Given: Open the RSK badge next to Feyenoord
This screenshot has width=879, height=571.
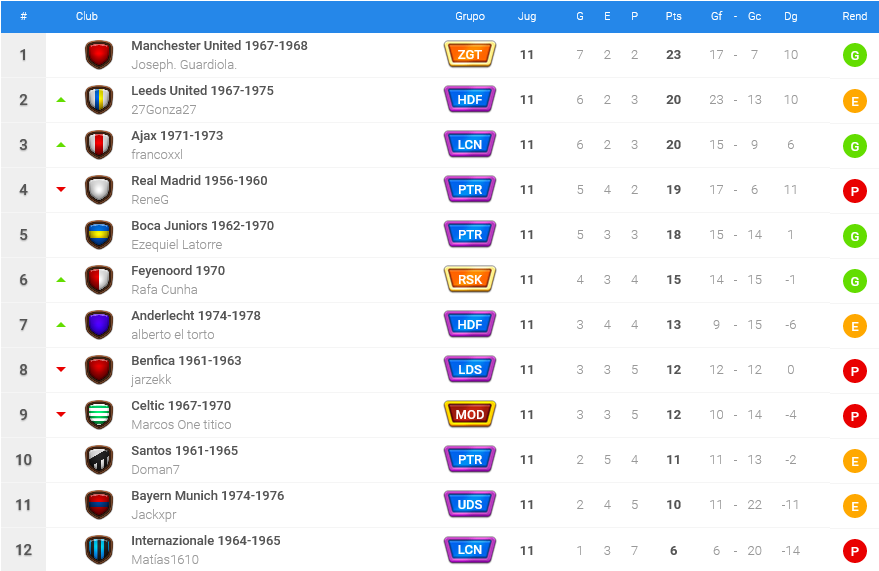Looking at the screenshot, I should coord(470,279).
